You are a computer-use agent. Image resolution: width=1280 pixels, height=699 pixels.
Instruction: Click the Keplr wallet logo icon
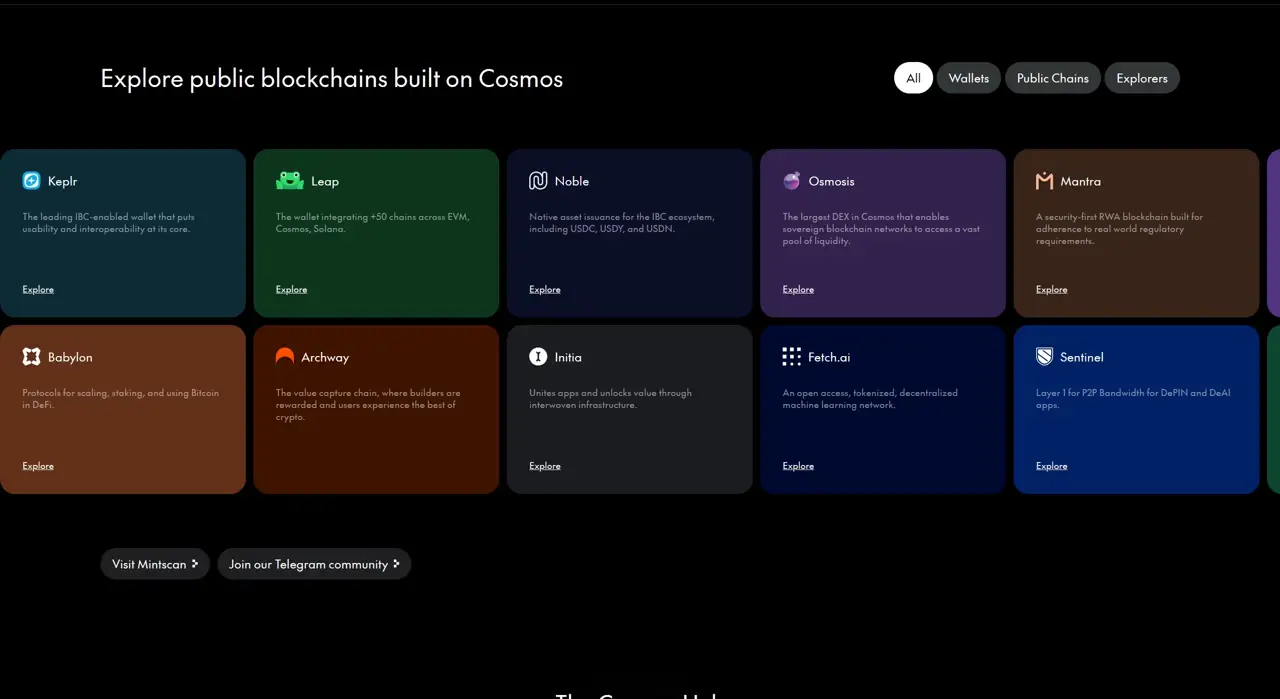coord(31,181)
